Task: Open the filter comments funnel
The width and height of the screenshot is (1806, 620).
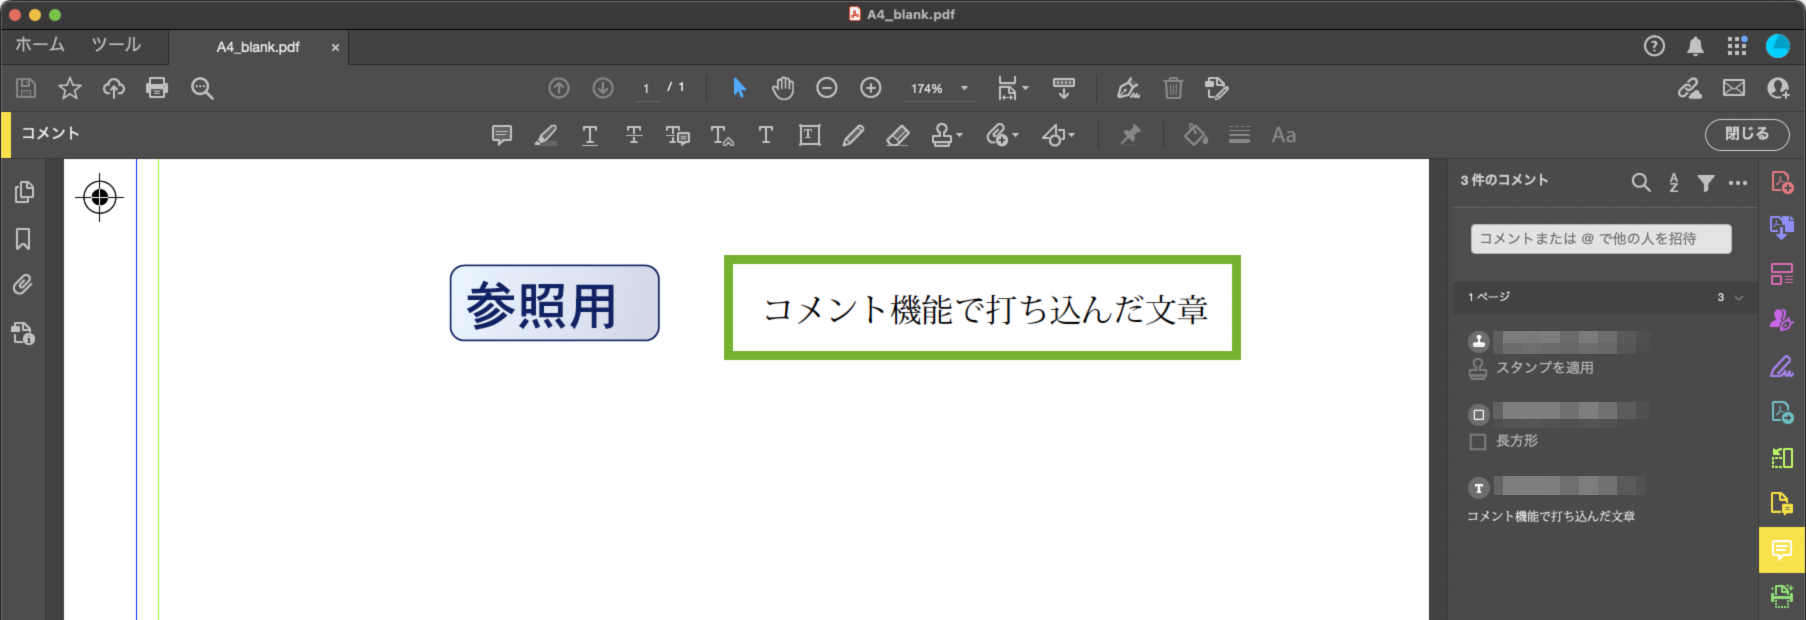Action: tap(1706, 182)
